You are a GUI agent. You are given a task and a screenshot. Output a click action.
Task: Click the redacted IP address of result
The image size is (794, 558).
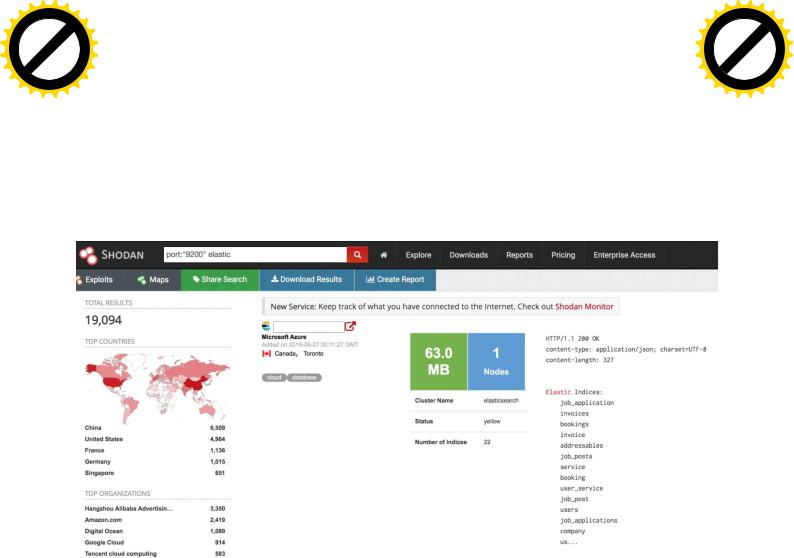pos(308,327)
